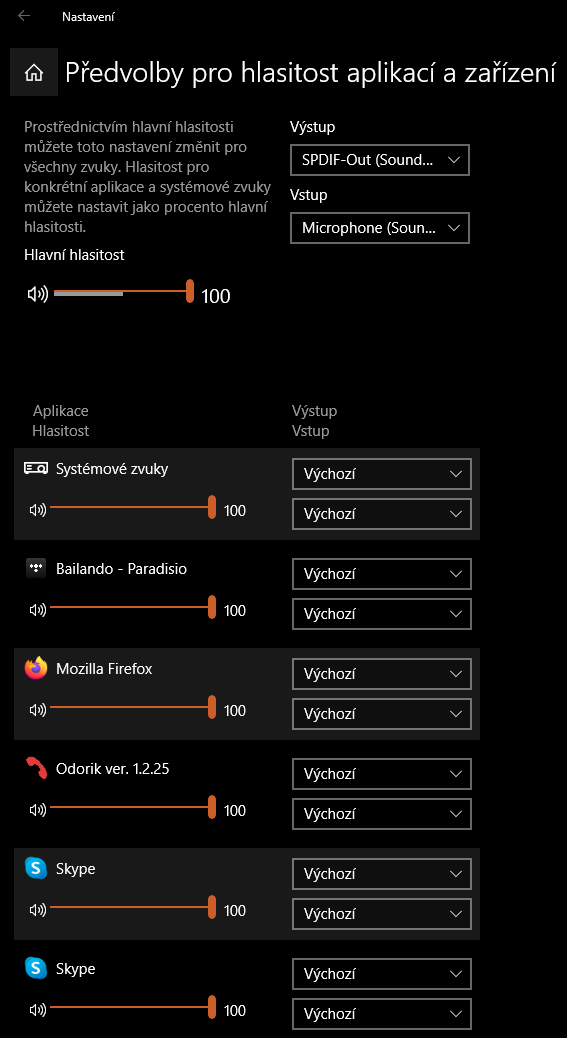Click the Hlavní hlasitost master volume slider

click(124, 291)
